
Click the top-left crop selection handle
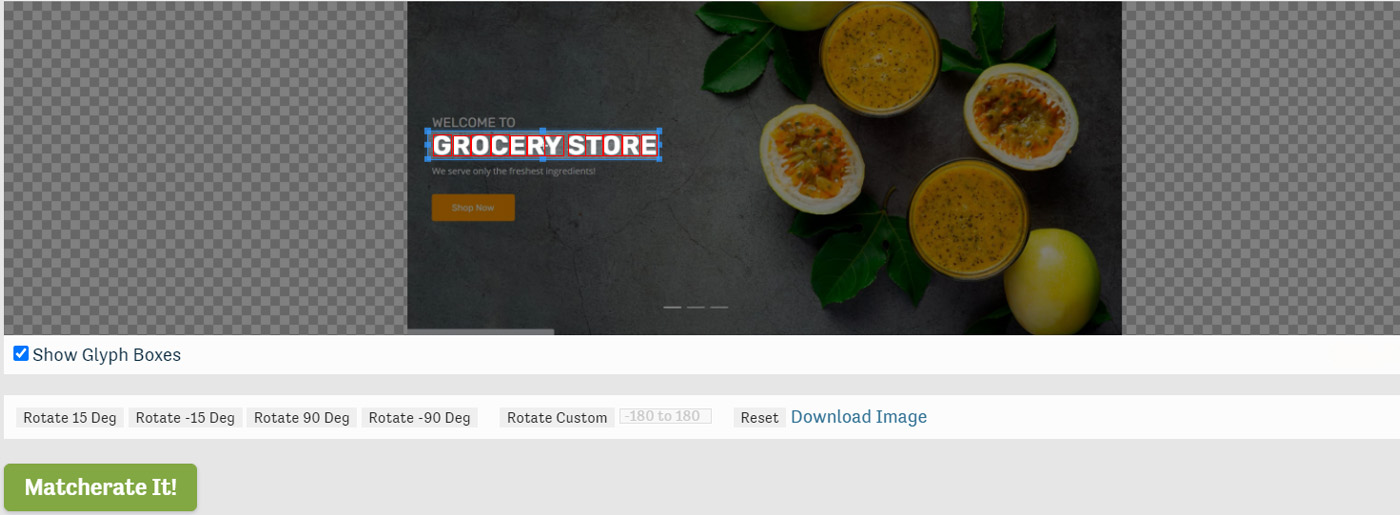(x=428, y=131)
